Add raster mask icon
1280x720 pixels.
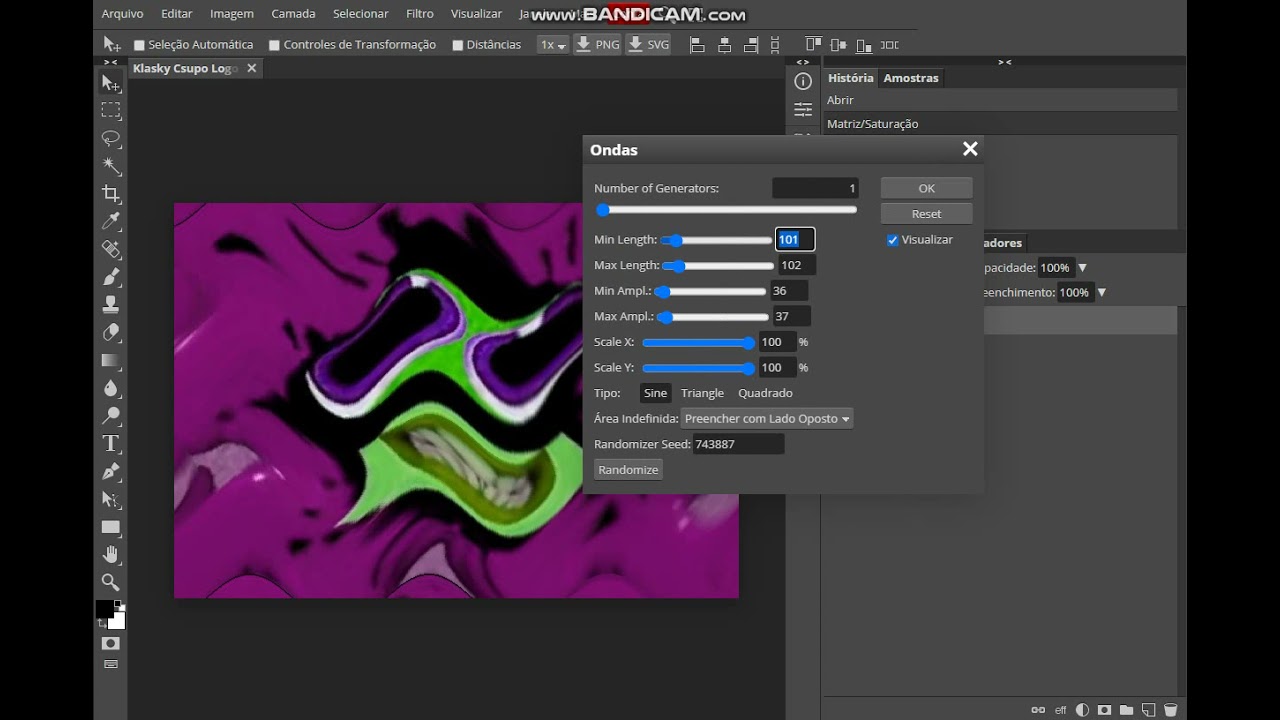[1104, 710]
